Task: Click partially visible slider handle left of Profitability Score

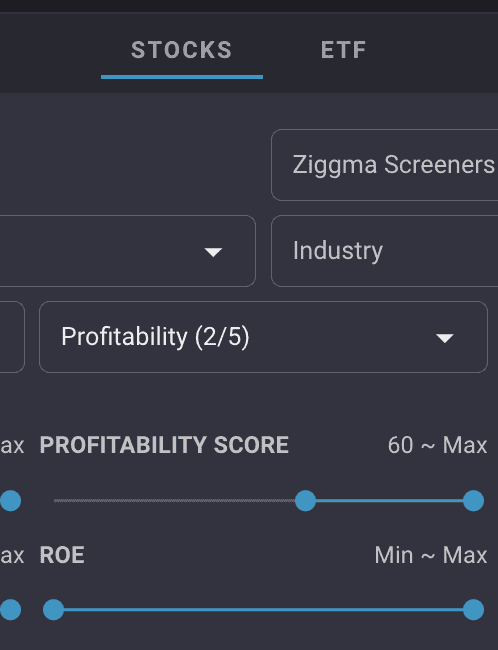Action: [10, 501]
